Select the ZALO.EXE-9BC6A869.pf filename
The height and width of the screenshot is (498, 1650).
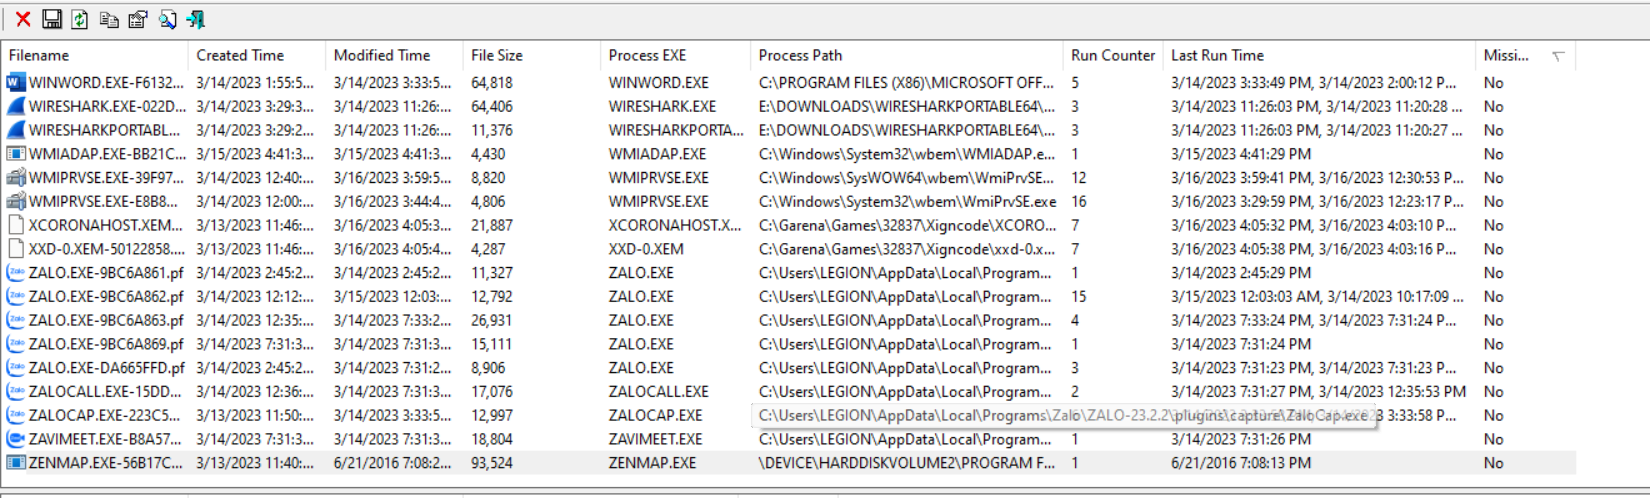pyautogui.click(x=106, y=344)
